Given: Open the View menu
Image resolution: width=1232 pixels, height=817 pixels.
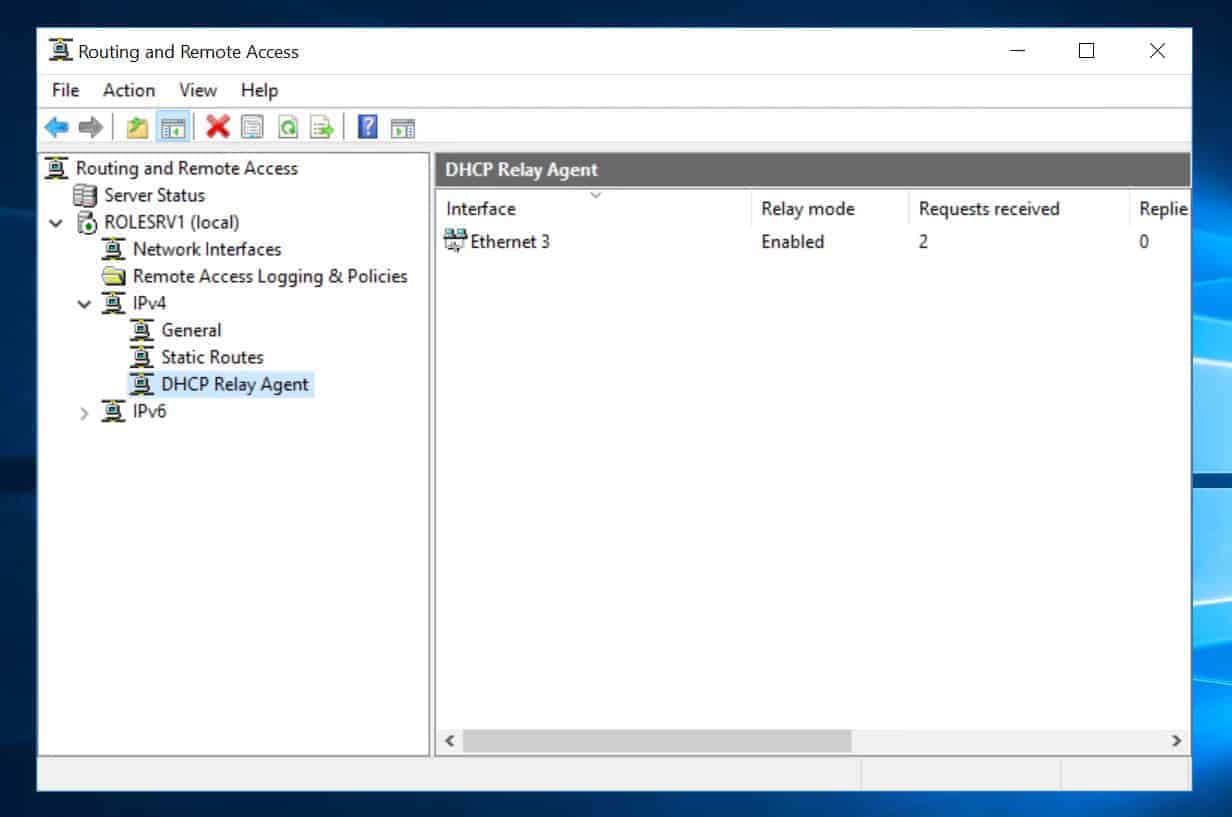Looking at the screenshot, I should (x=198, y=90).
